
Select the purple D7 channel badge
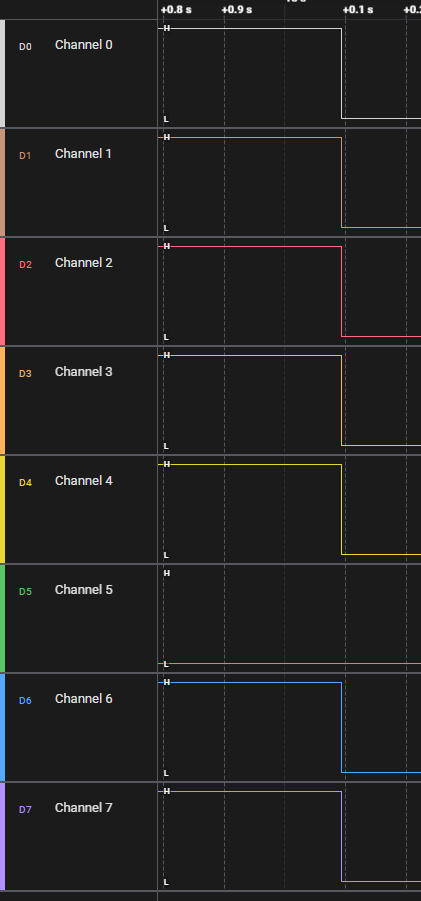(25, 810)
